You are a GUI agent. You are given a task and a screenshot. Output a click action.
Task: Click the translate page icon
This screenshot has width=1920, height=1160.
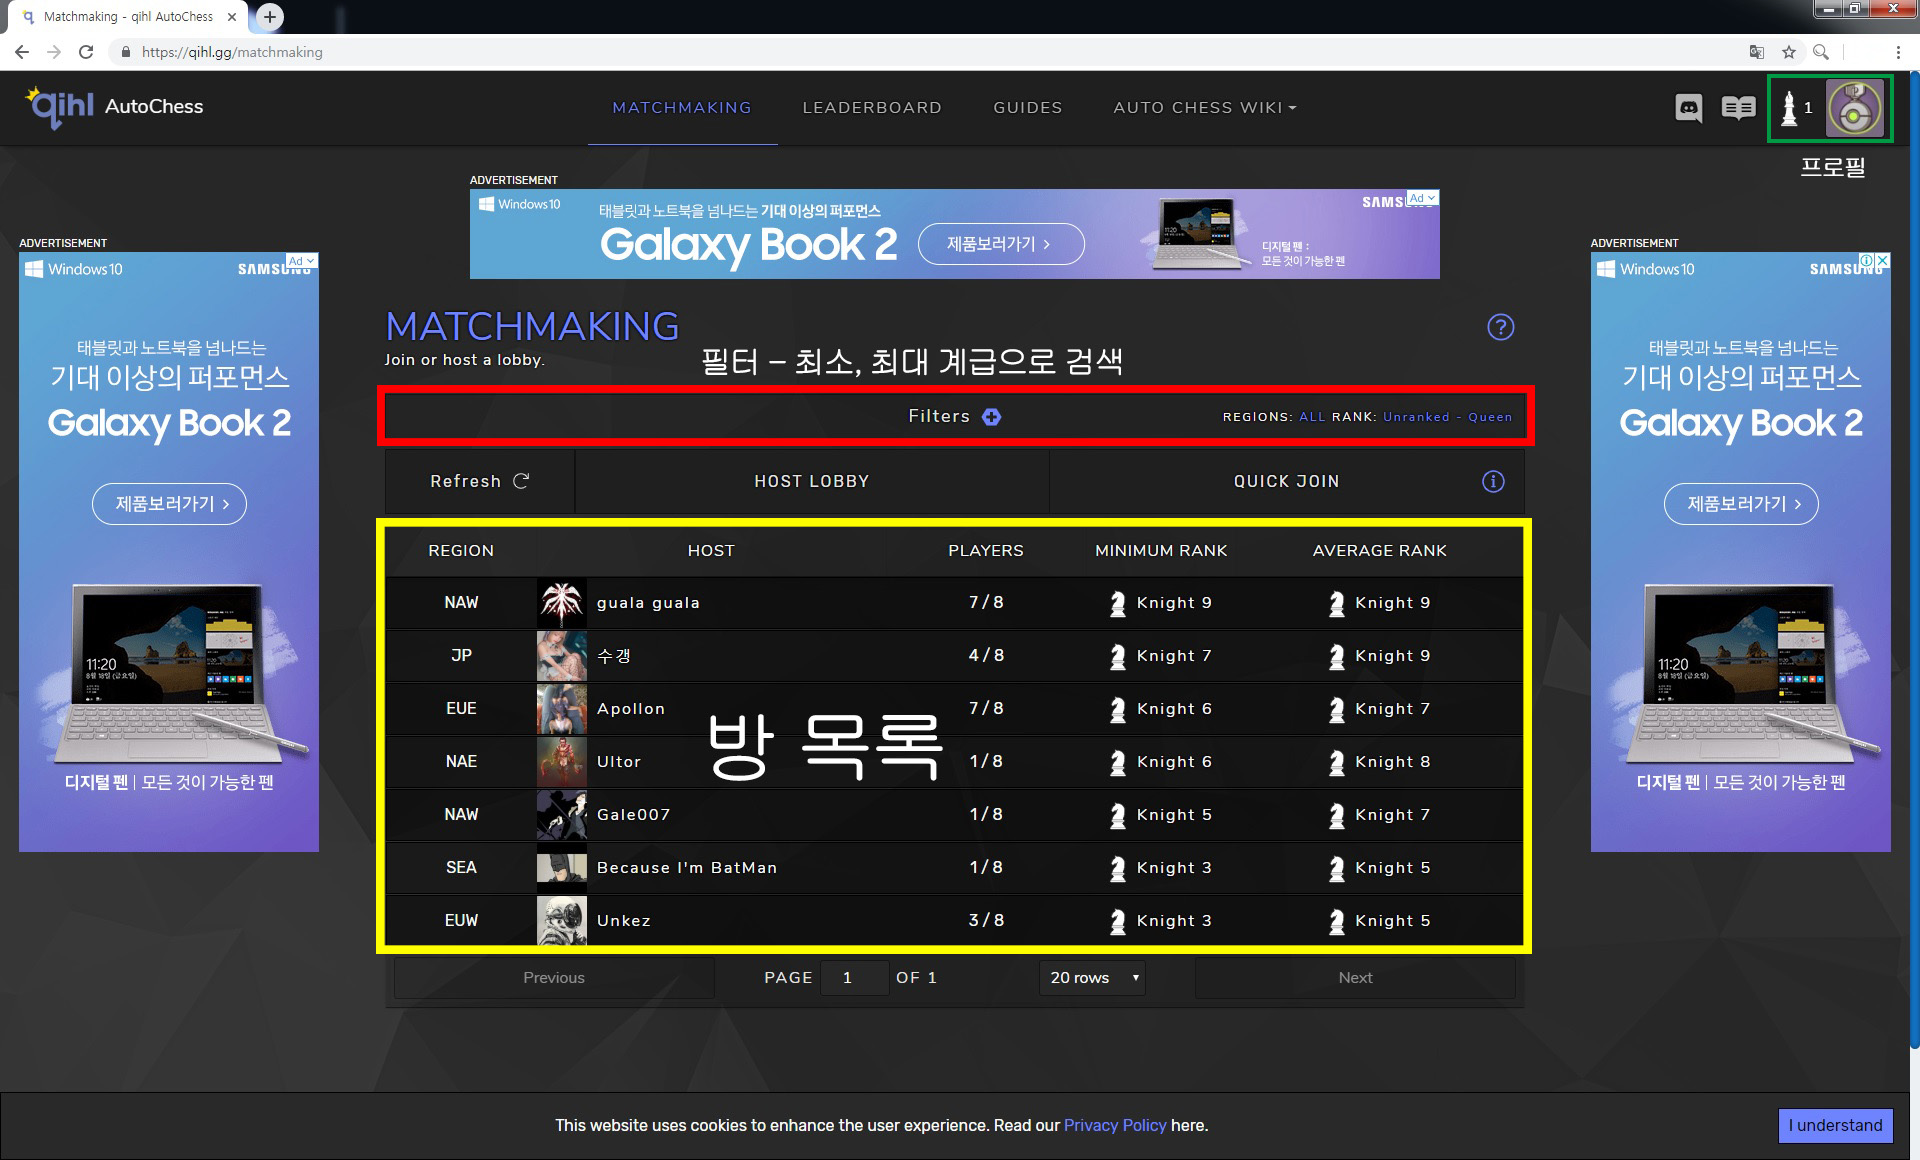(1757, 52)
